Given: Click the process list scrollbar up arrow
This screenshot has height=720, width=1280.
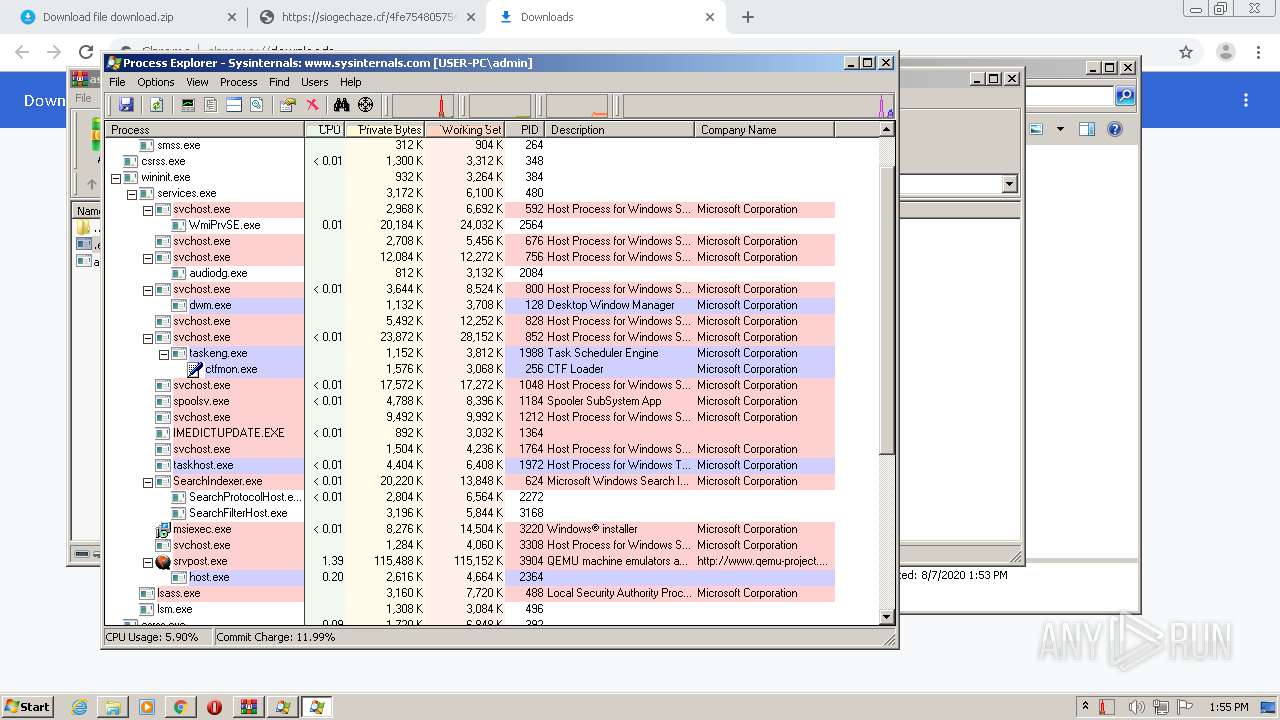Looking at the screenshot, I should 887,129.
